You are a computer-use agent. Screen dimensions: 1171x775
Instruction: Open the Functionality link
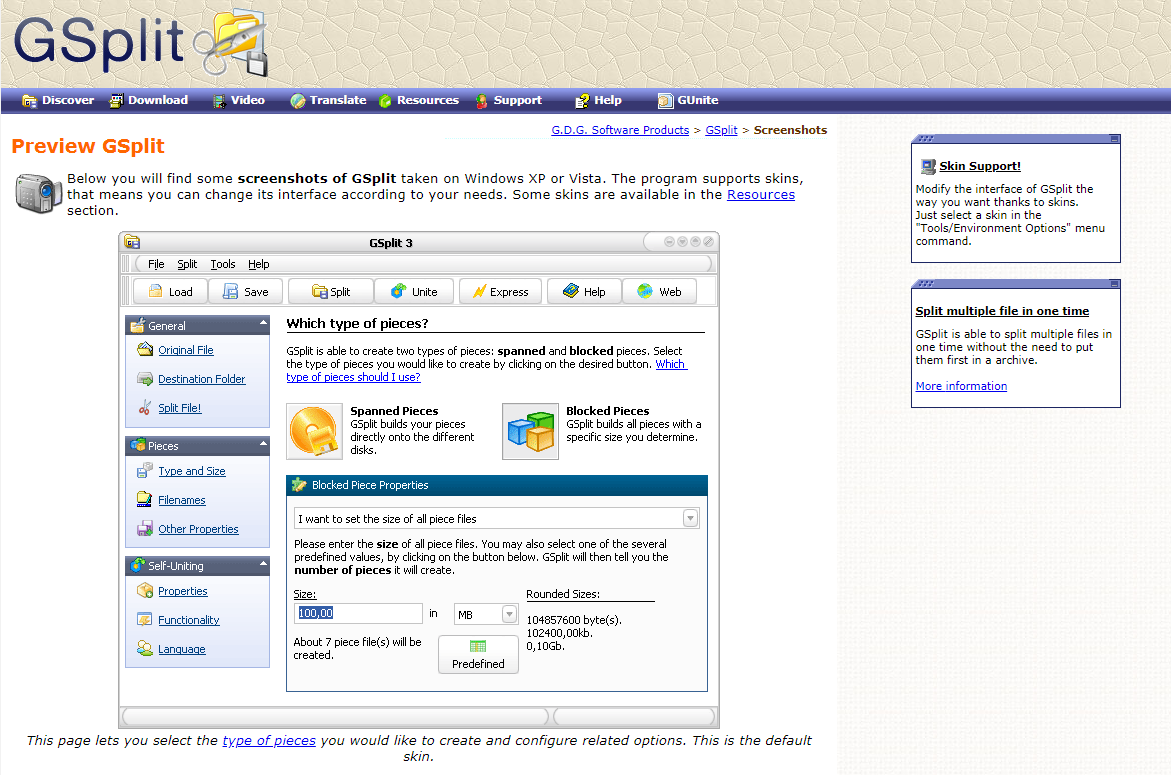[x=189, y=620]
